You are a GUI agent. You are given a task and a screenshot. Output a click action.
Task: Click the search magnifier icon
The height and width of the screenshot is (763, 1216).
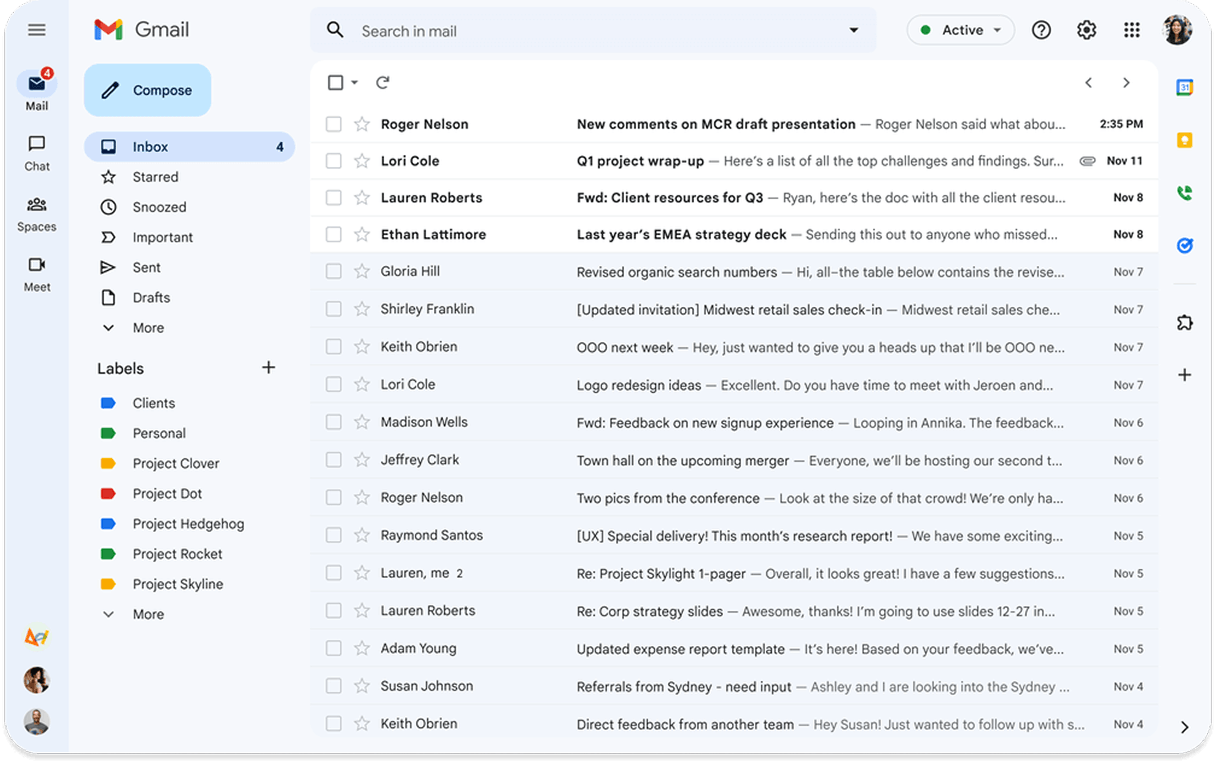click(336, 30)
